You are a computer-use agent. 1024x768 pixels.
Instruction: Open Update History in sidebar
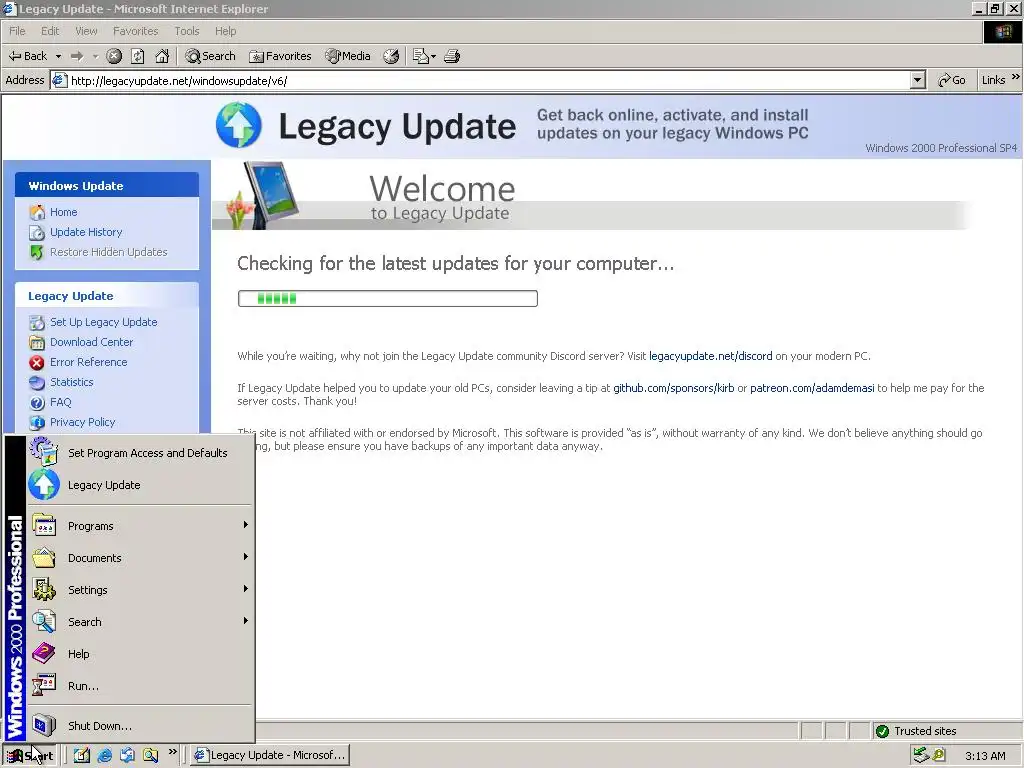coord(86,232)
